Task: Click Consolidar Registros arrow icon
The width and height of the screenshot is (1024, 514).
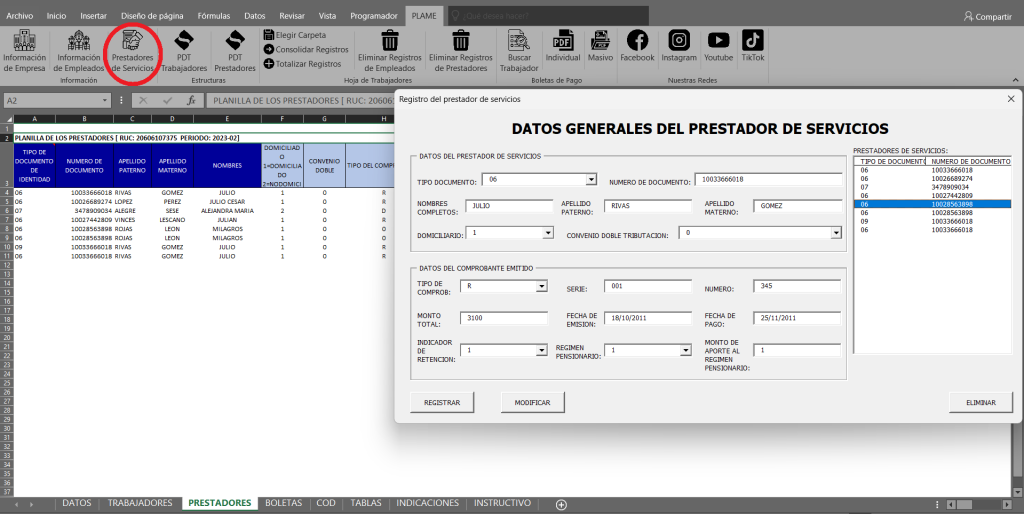Action: click(269, 49)
